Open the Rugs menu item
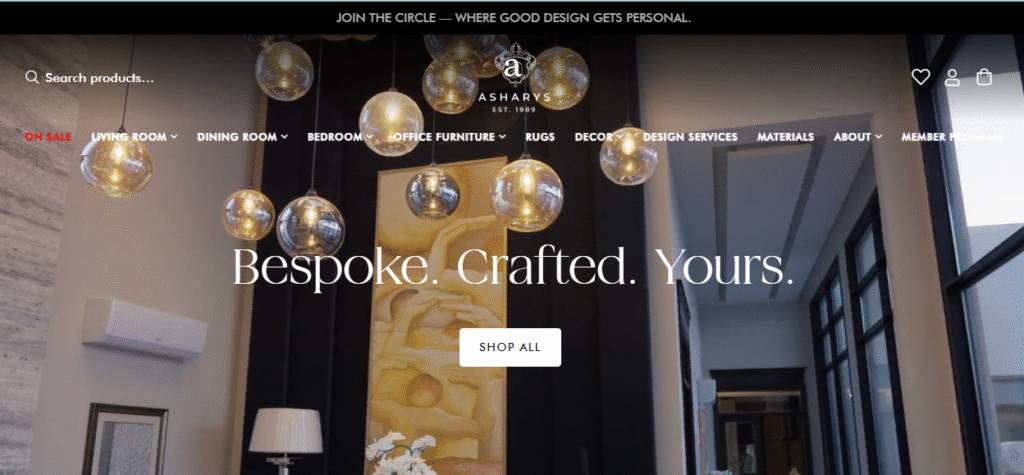This screenshot has width=1024, height=475. coord(540,137)
